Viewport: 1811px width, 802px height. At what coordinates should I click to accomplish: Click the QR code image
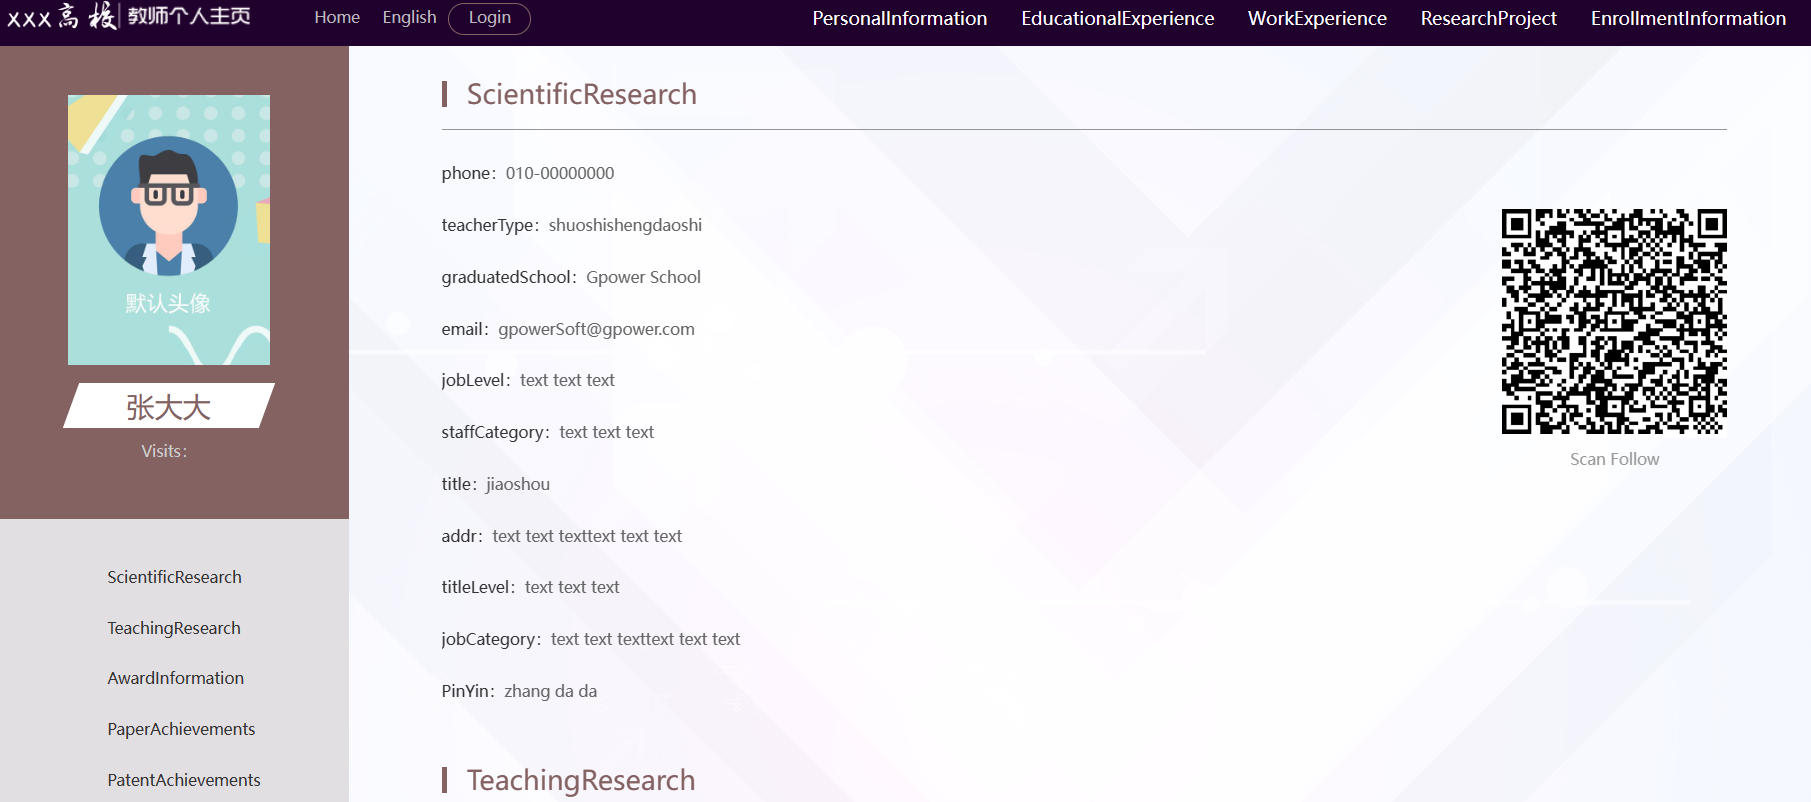click(1613, 321)
